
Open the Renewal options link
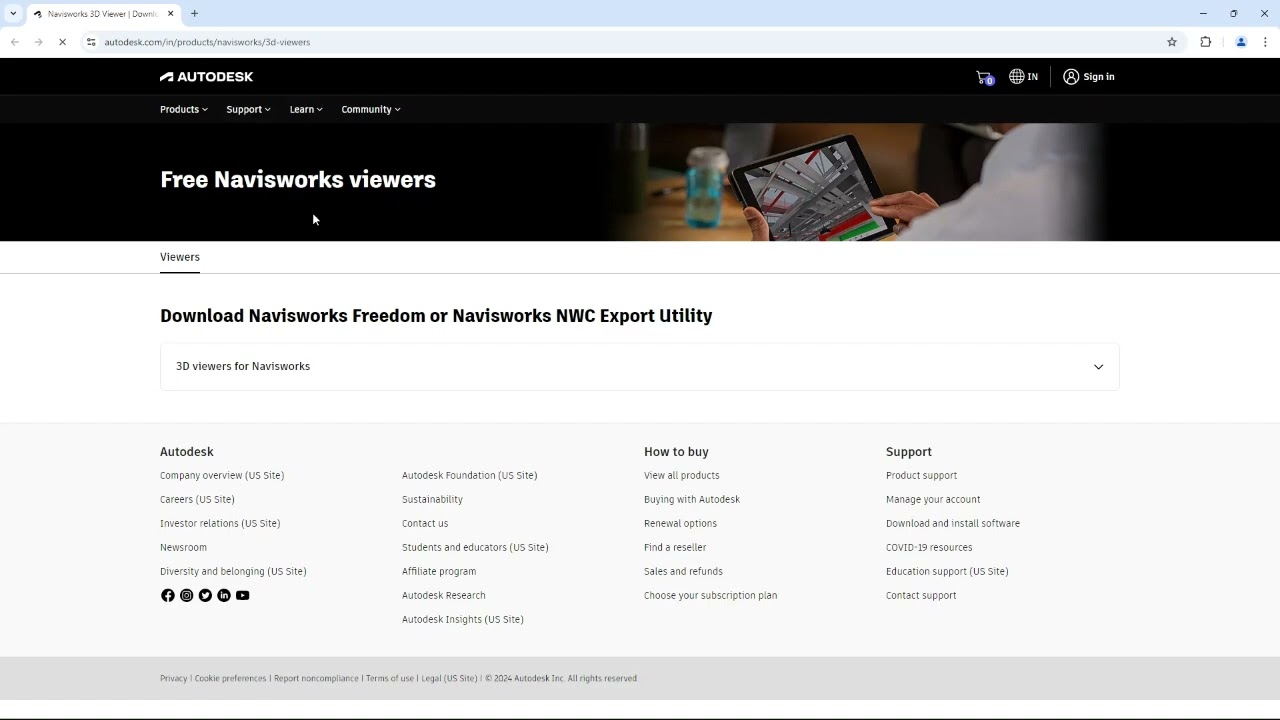pyautogui.click(x=680, y=524)
